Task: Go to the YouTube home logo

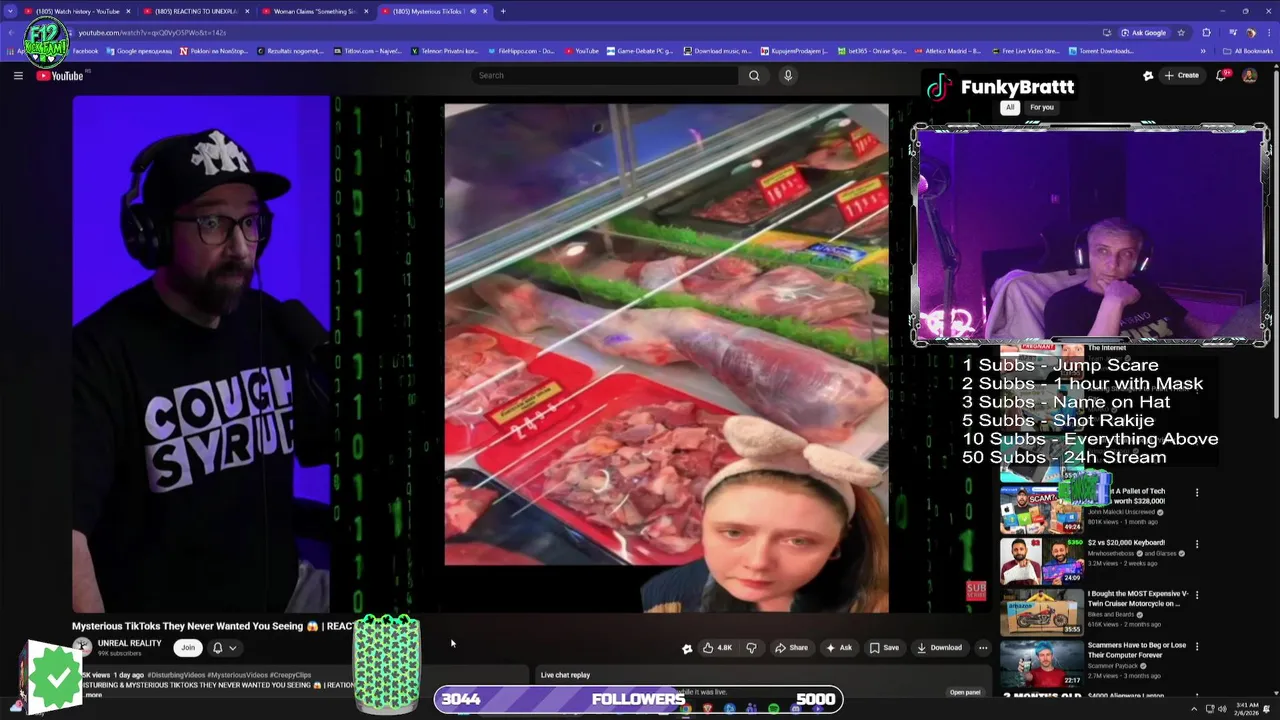Action: click(60, 76)
